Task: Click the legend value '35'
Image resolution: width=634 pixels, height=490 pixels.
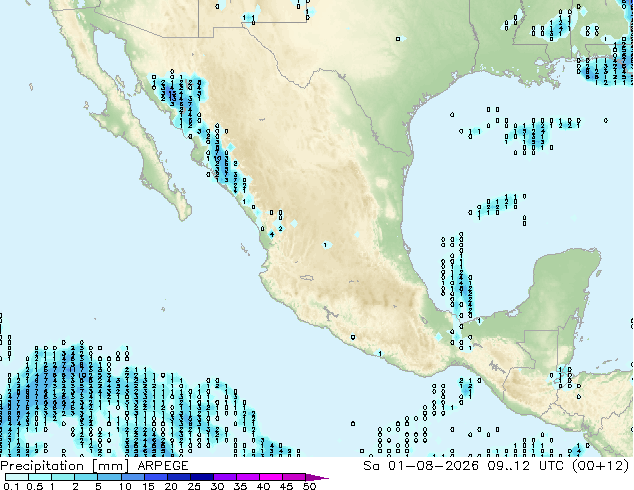Action: coord(240,486)
